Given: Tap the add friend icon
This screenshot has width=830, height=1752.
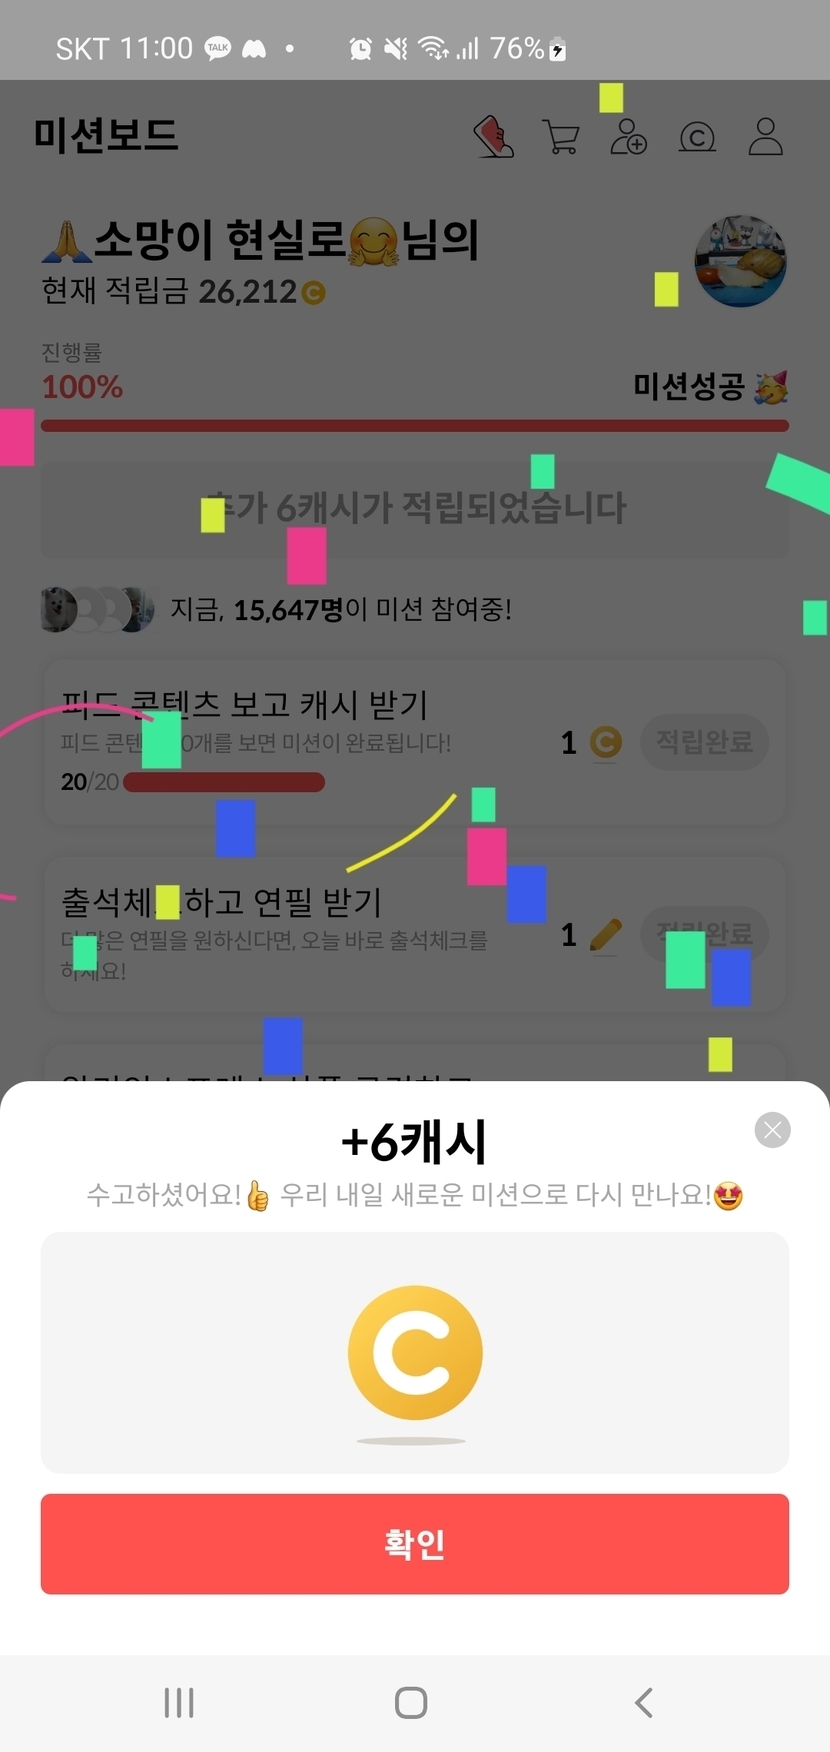Looking at the screenshot, I should coord(628,137).
